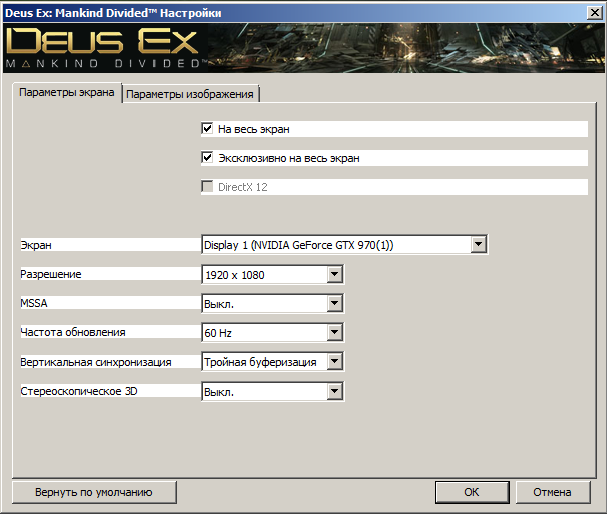This screenshot has width=607, height=514.
Task: Close the settings window with X
Action: [x=595, y=13]
